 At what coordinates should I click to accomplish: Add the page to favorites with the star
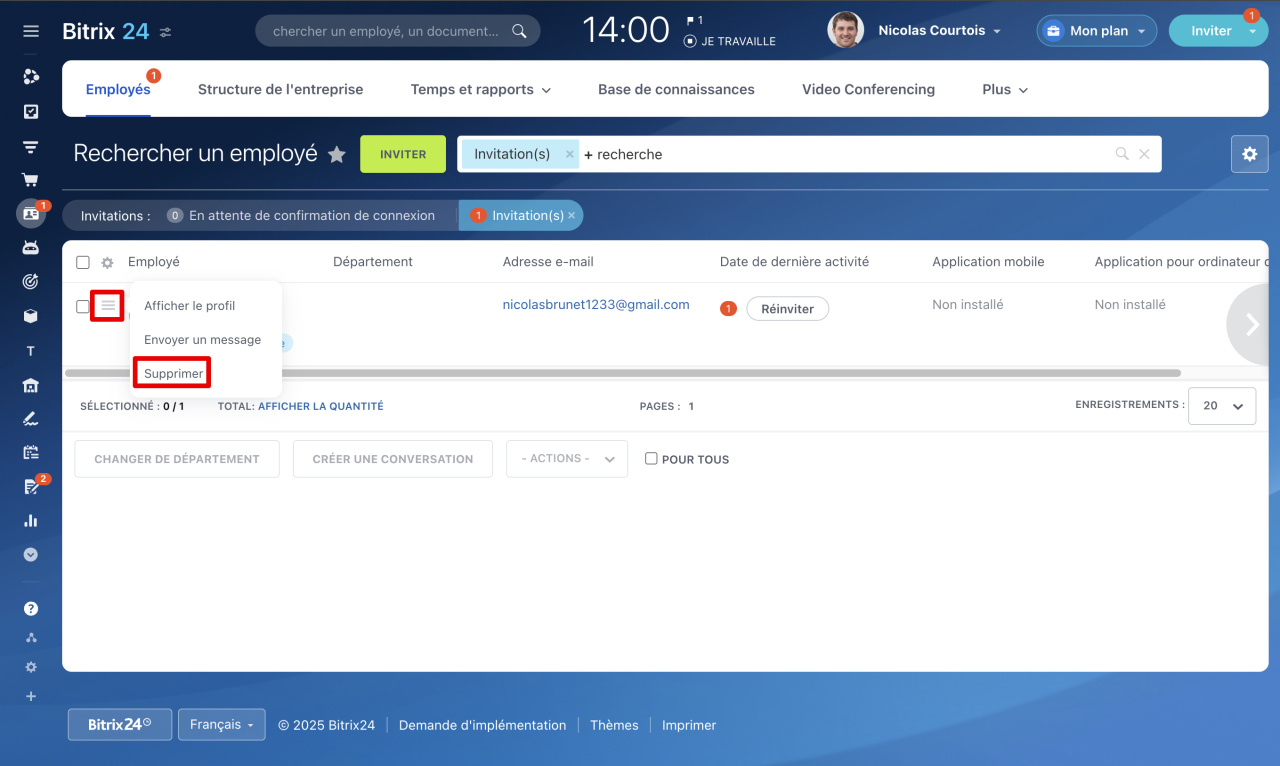pos(337,154)
